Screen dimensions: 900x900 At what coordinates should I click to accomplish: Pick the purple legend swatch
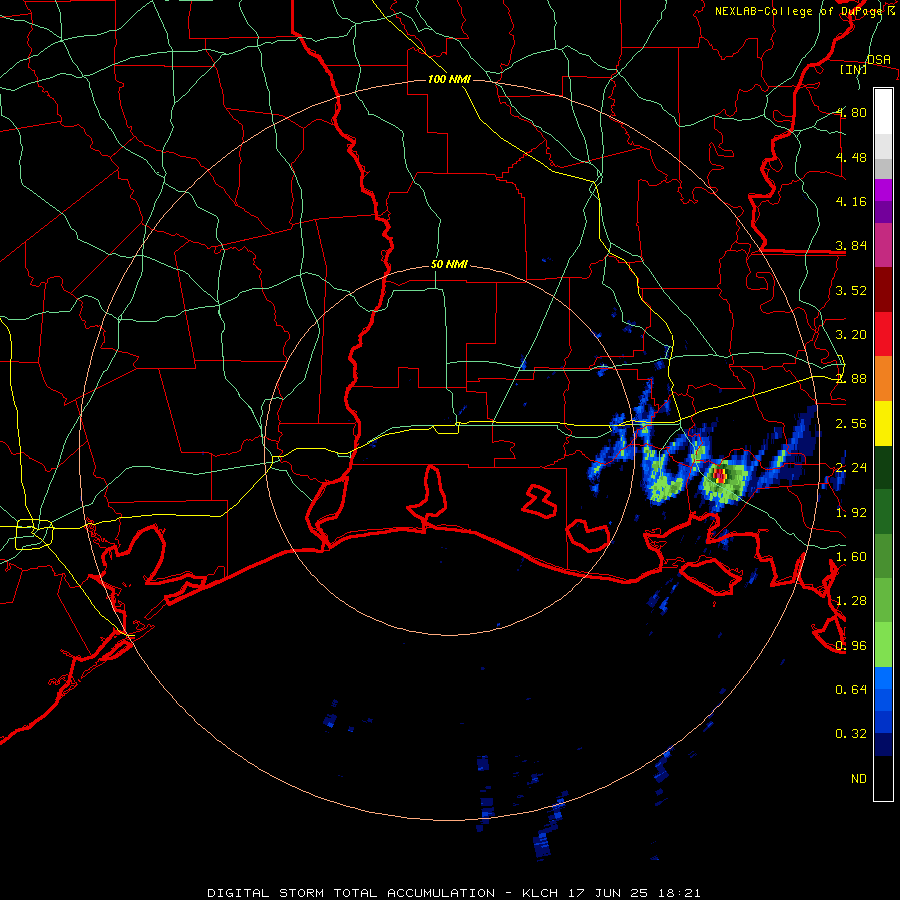coord(883,212)
